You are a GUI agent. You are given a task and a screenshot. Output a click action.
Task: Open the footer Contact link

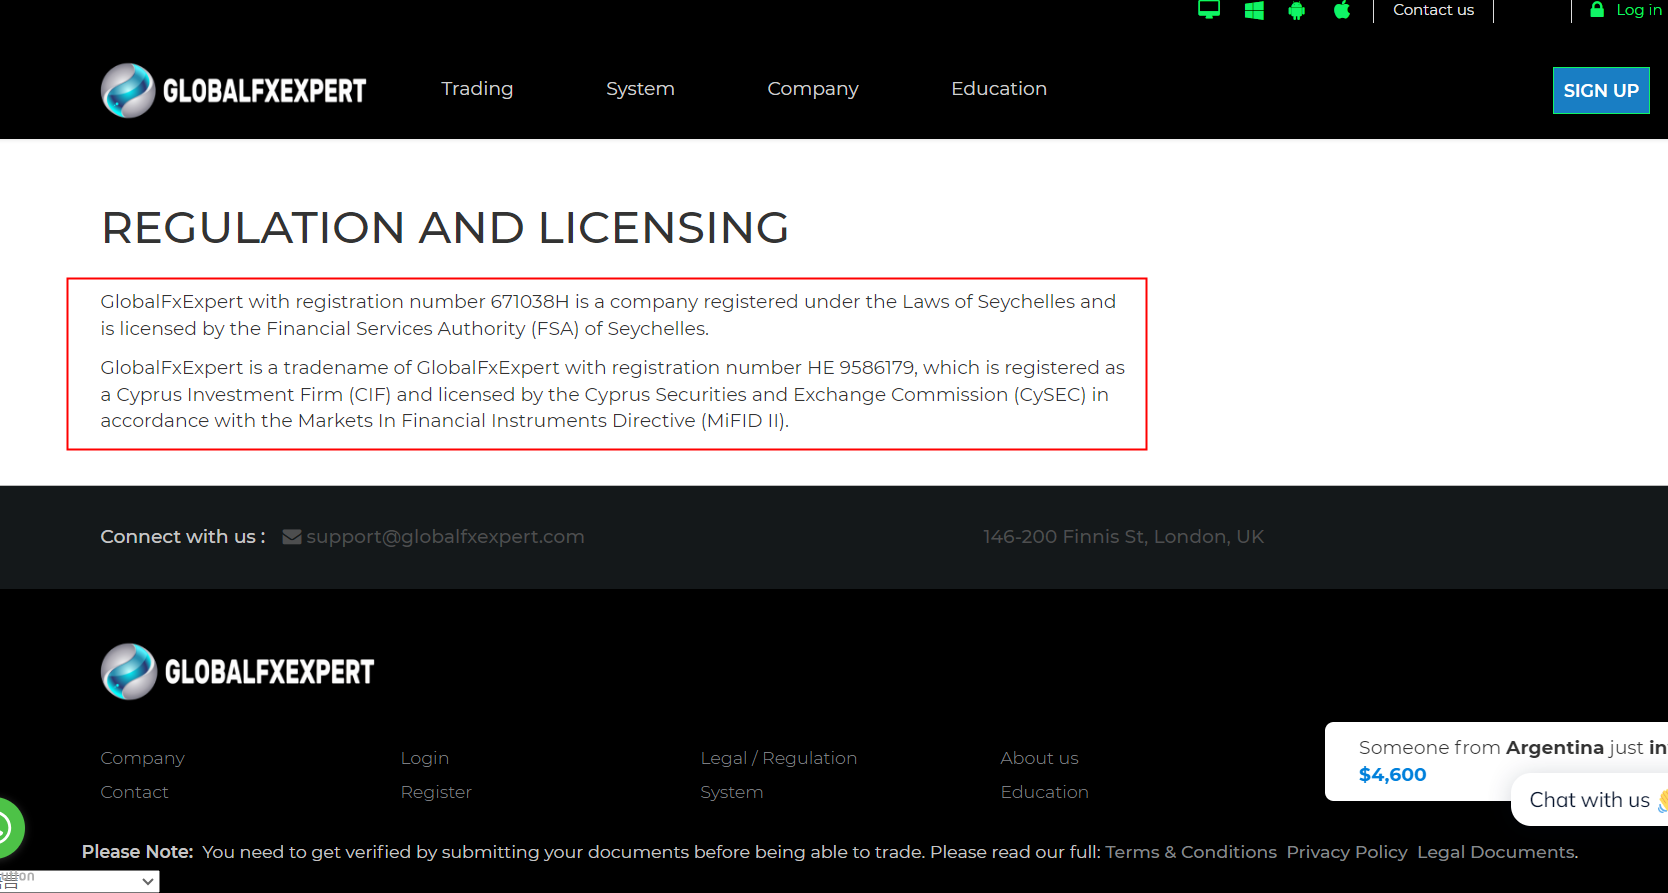[x=134, y=792]
